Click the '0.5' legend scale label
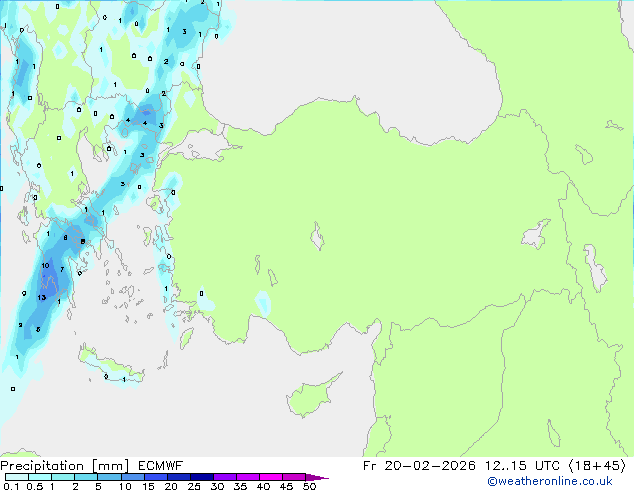The width and height of the screenshot is (634, 490). [35, 486]
